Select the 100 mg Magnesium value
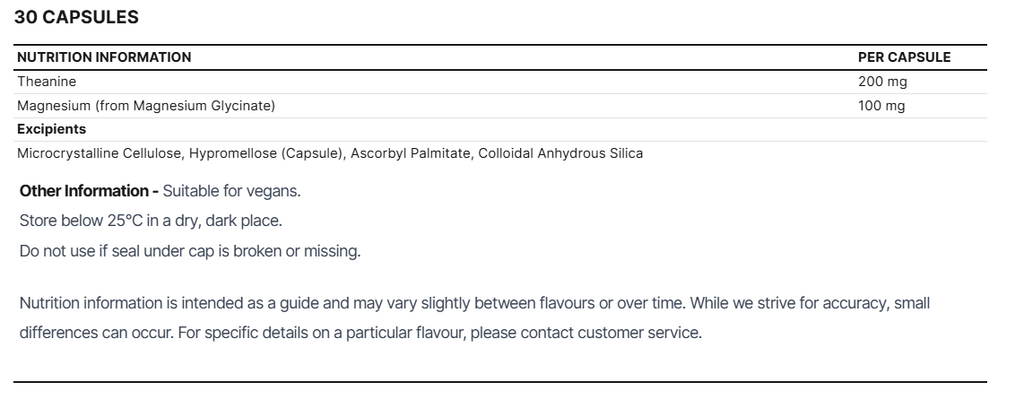1024x417 pixels. [881, 105]
